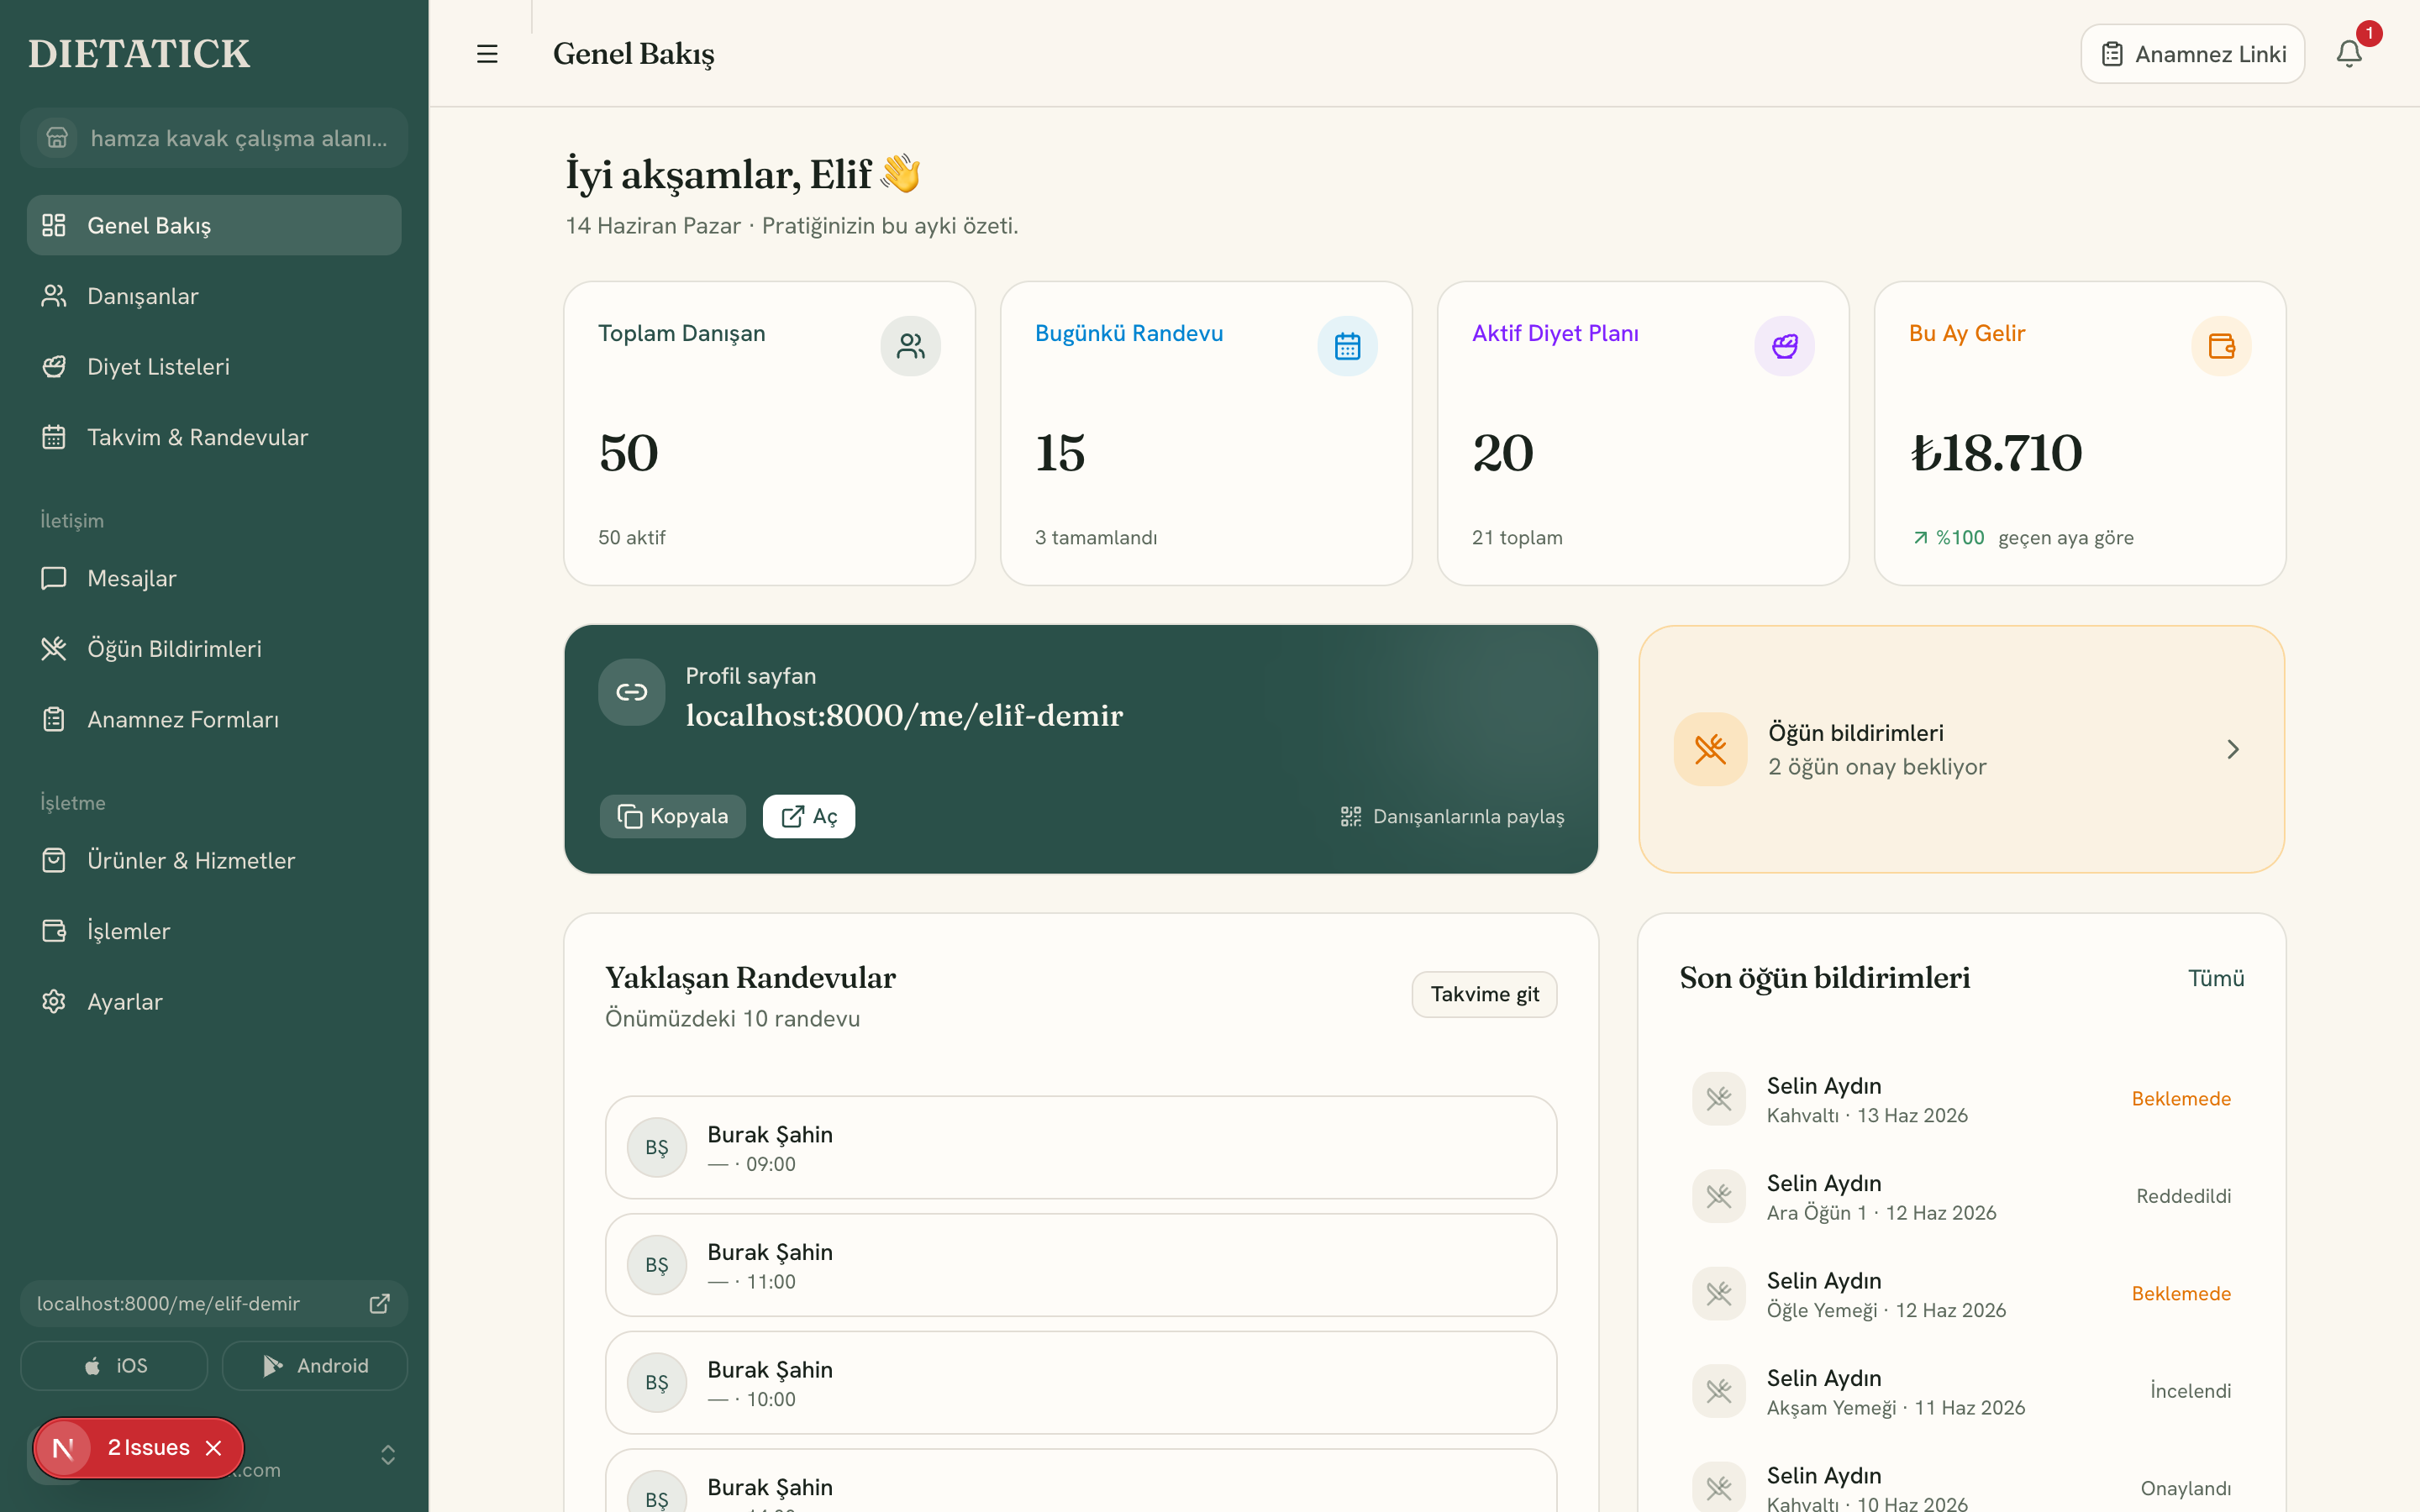Open Öğün Bildirimleri in the sidebar
Screen dimensions: 2420x1512
[x=214, y=648]
